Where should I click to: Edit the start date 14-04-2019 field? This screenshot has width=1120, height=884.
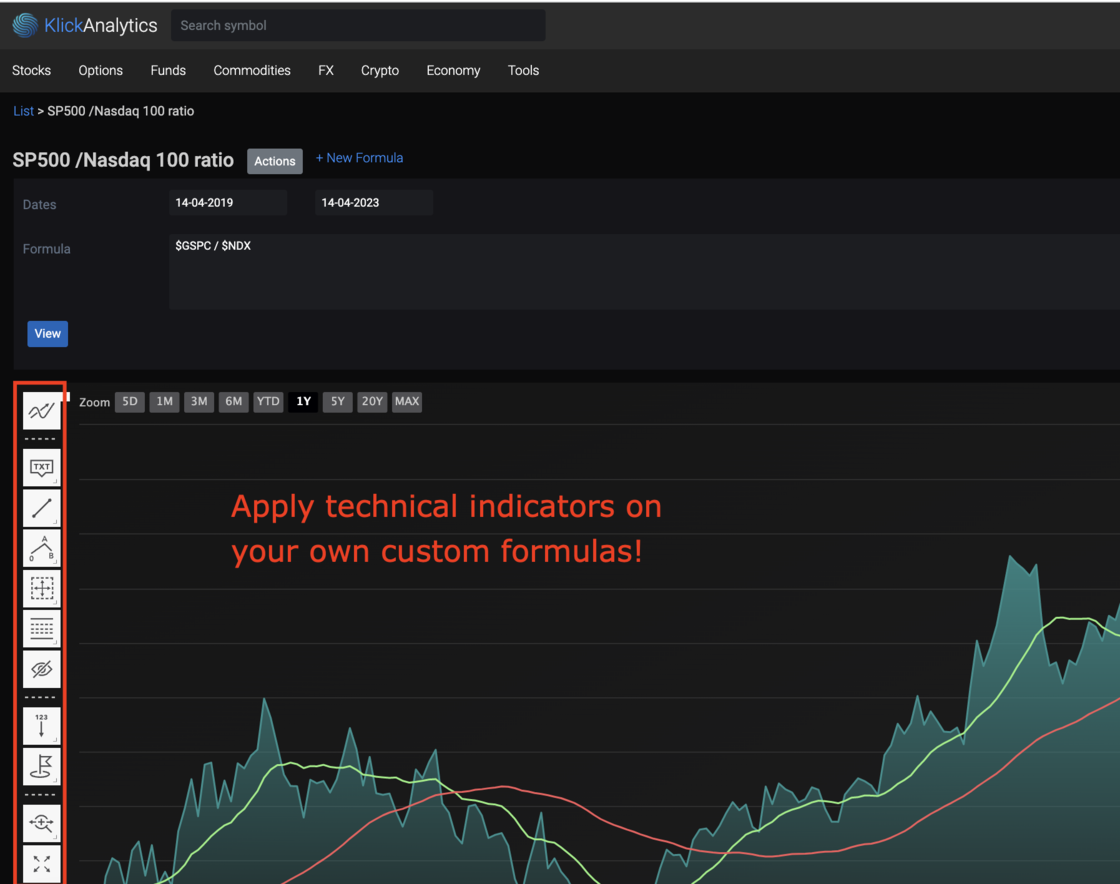point(228,203)
